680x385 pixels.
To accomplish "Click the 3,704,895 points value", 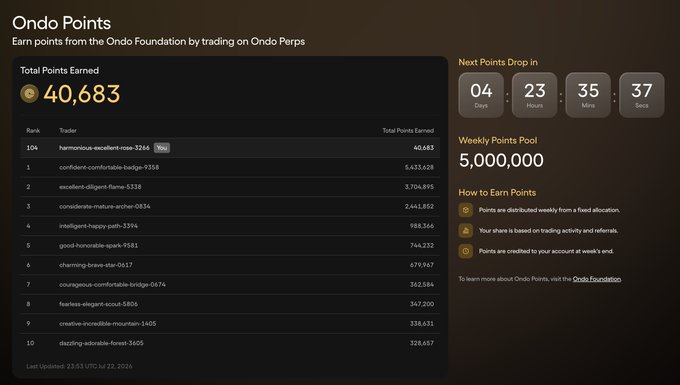I will pos(419,187).
